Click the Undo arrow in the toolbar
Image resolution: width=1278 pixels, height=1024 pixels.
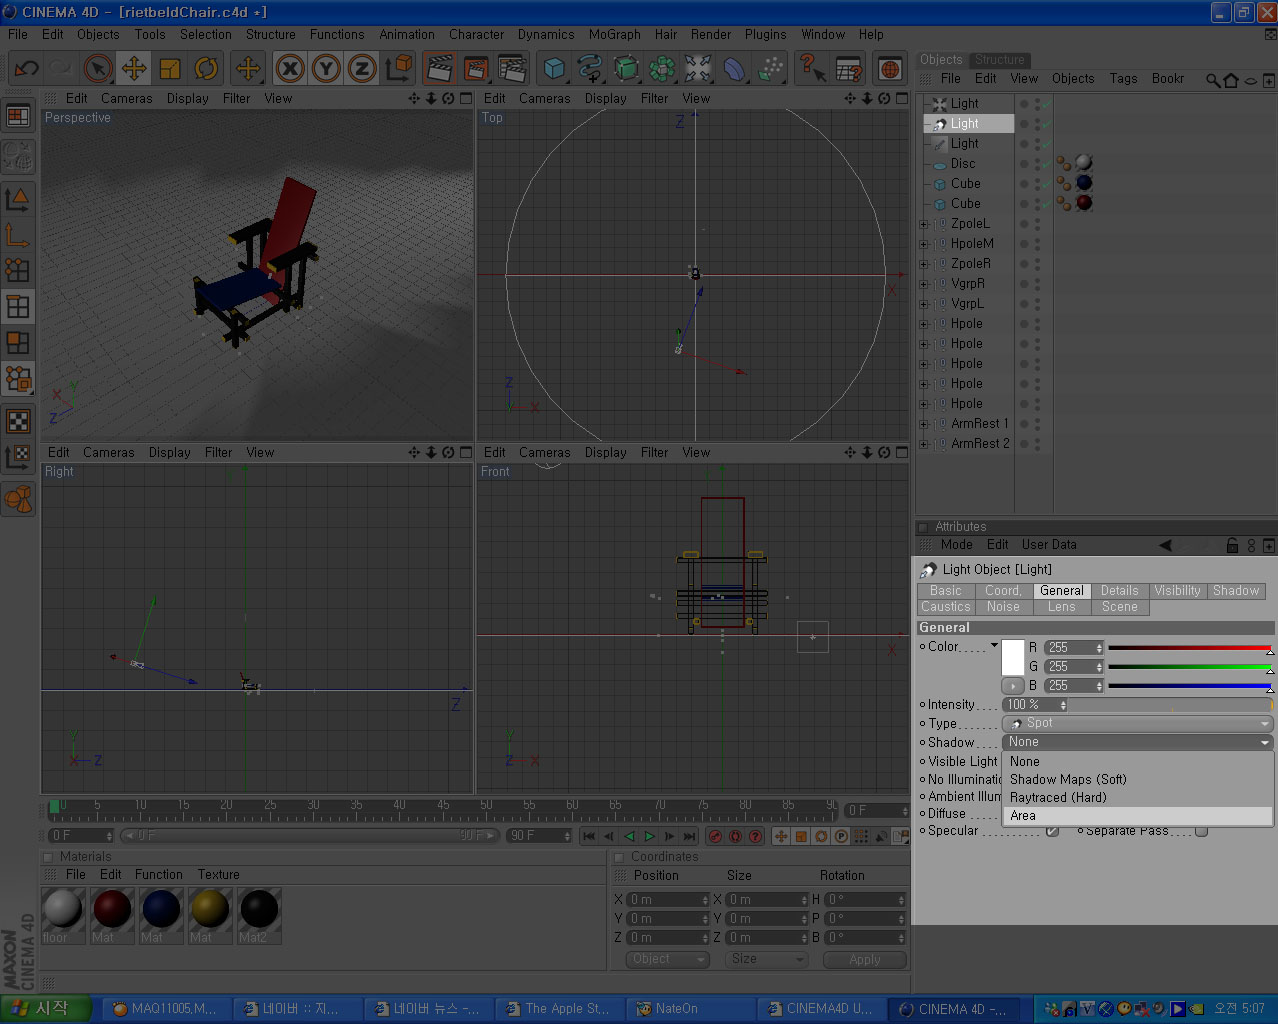tap(27, 68)
